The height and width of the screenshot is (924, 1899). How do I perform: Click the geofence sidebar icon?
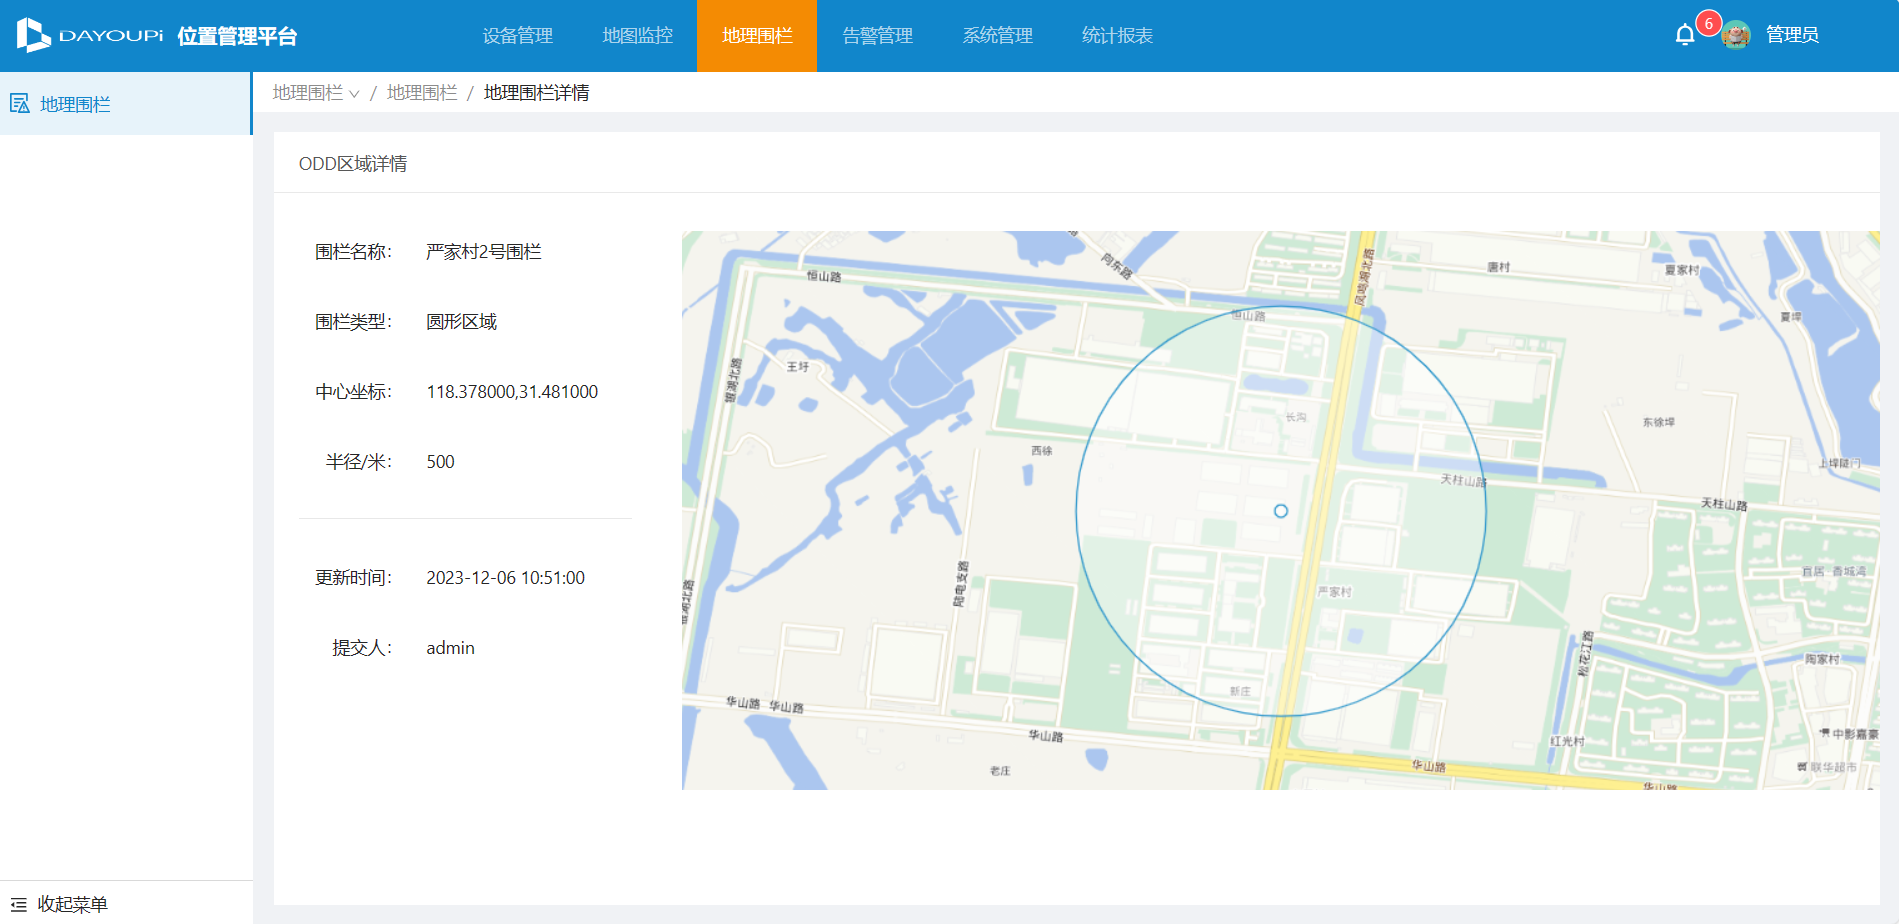click(x=19, y=104)
